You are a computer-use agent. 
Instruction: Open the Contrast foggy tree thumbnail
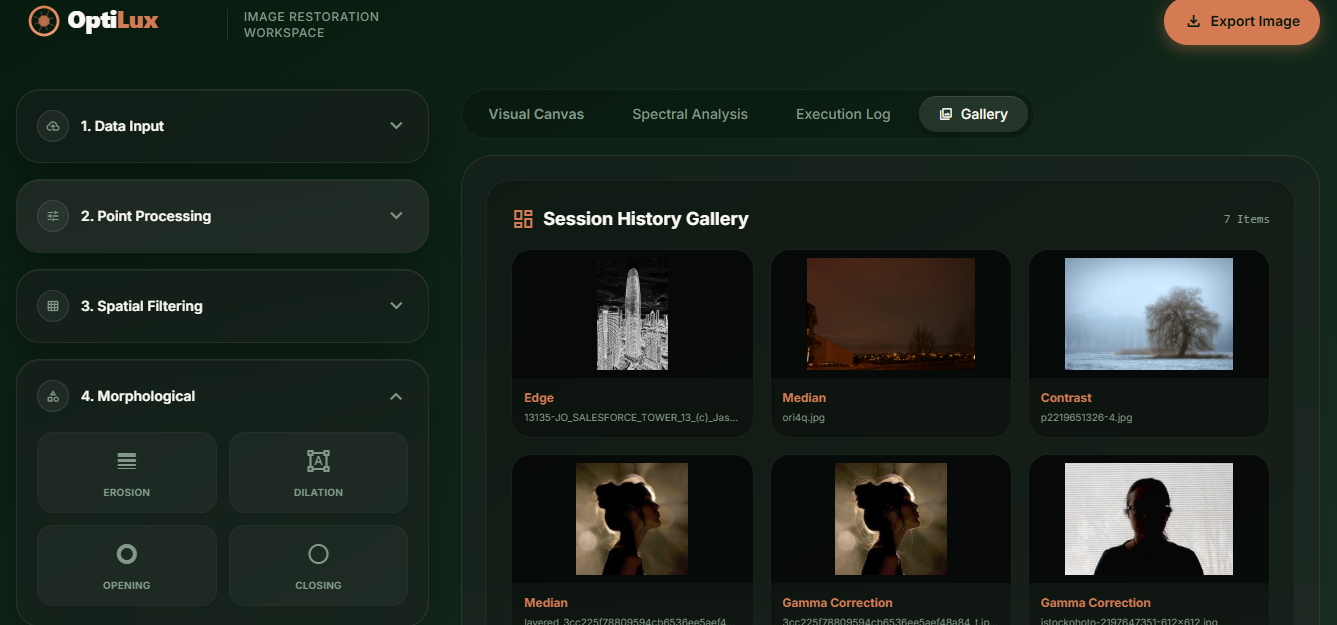pyautogui.click(x=1149, y=314)
